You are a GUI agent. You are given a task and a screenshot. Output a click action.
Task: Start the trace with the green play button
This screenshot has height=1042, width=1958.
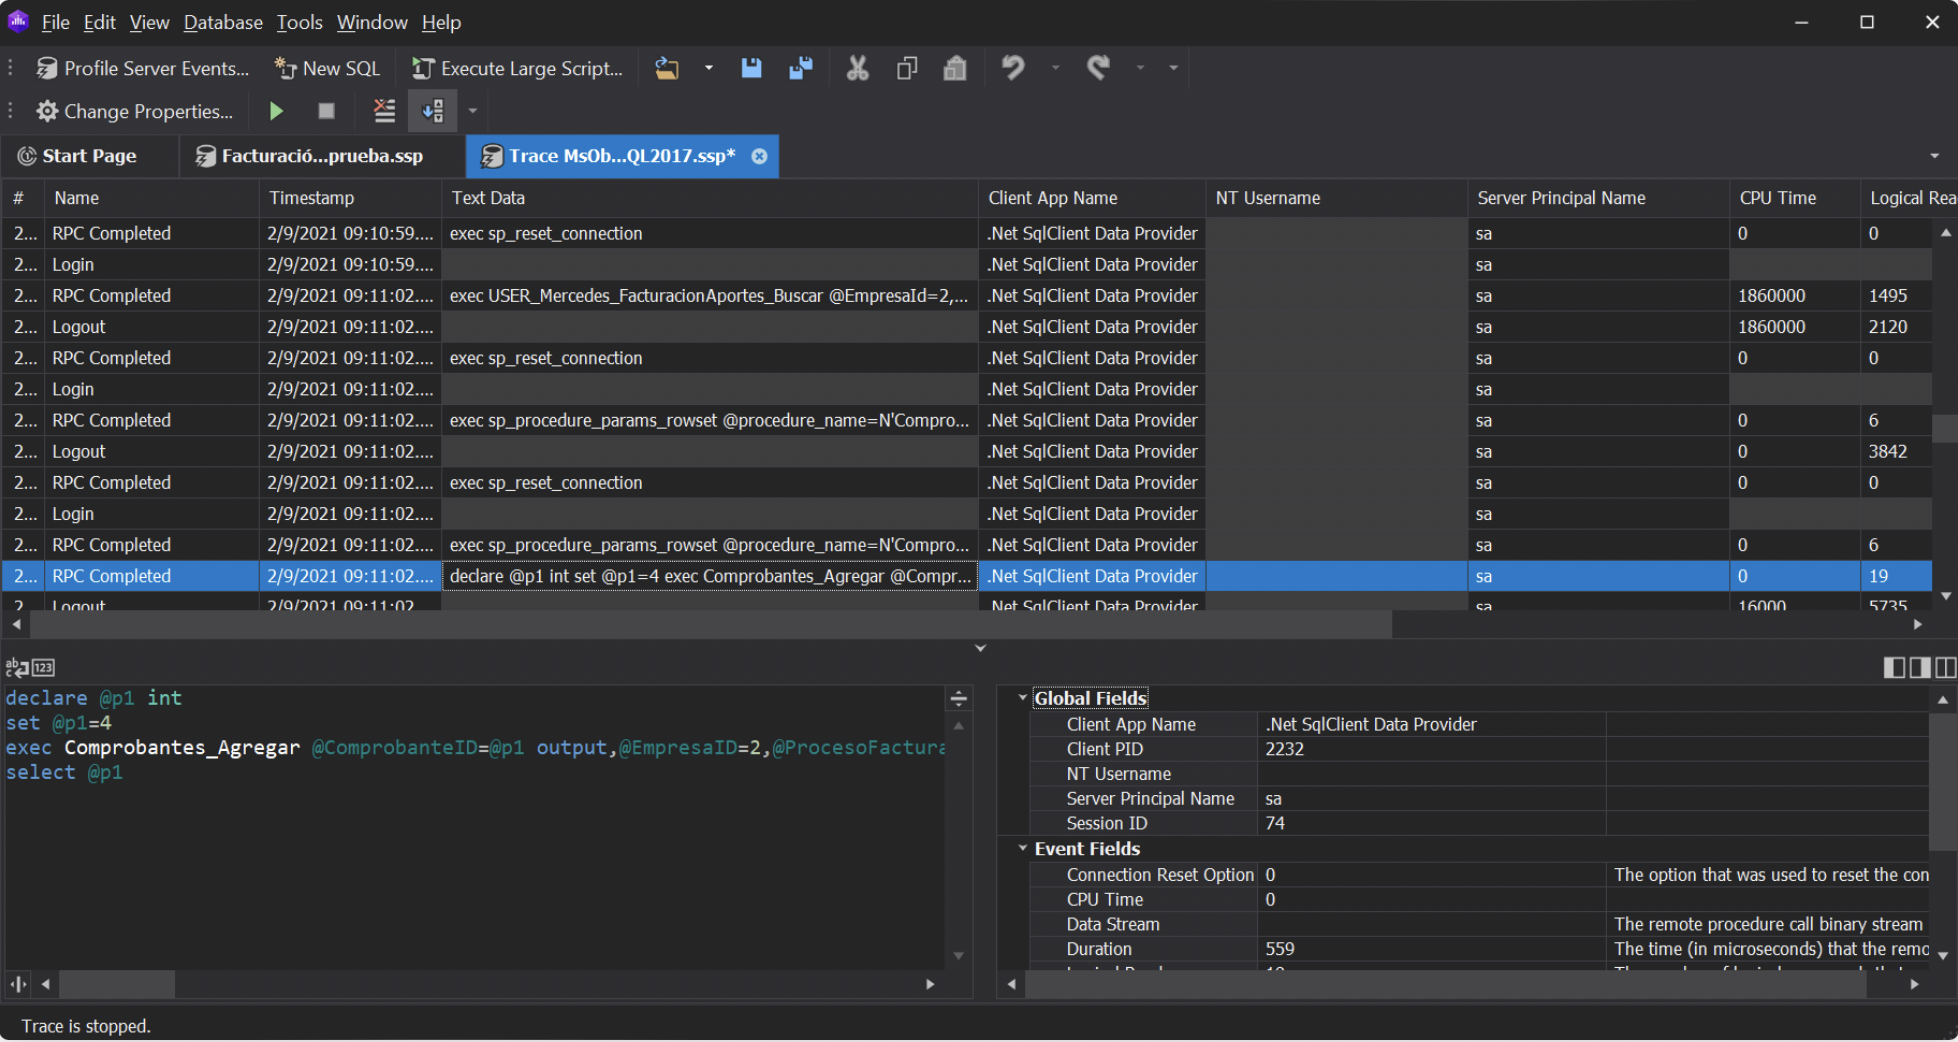click(276, 111)
